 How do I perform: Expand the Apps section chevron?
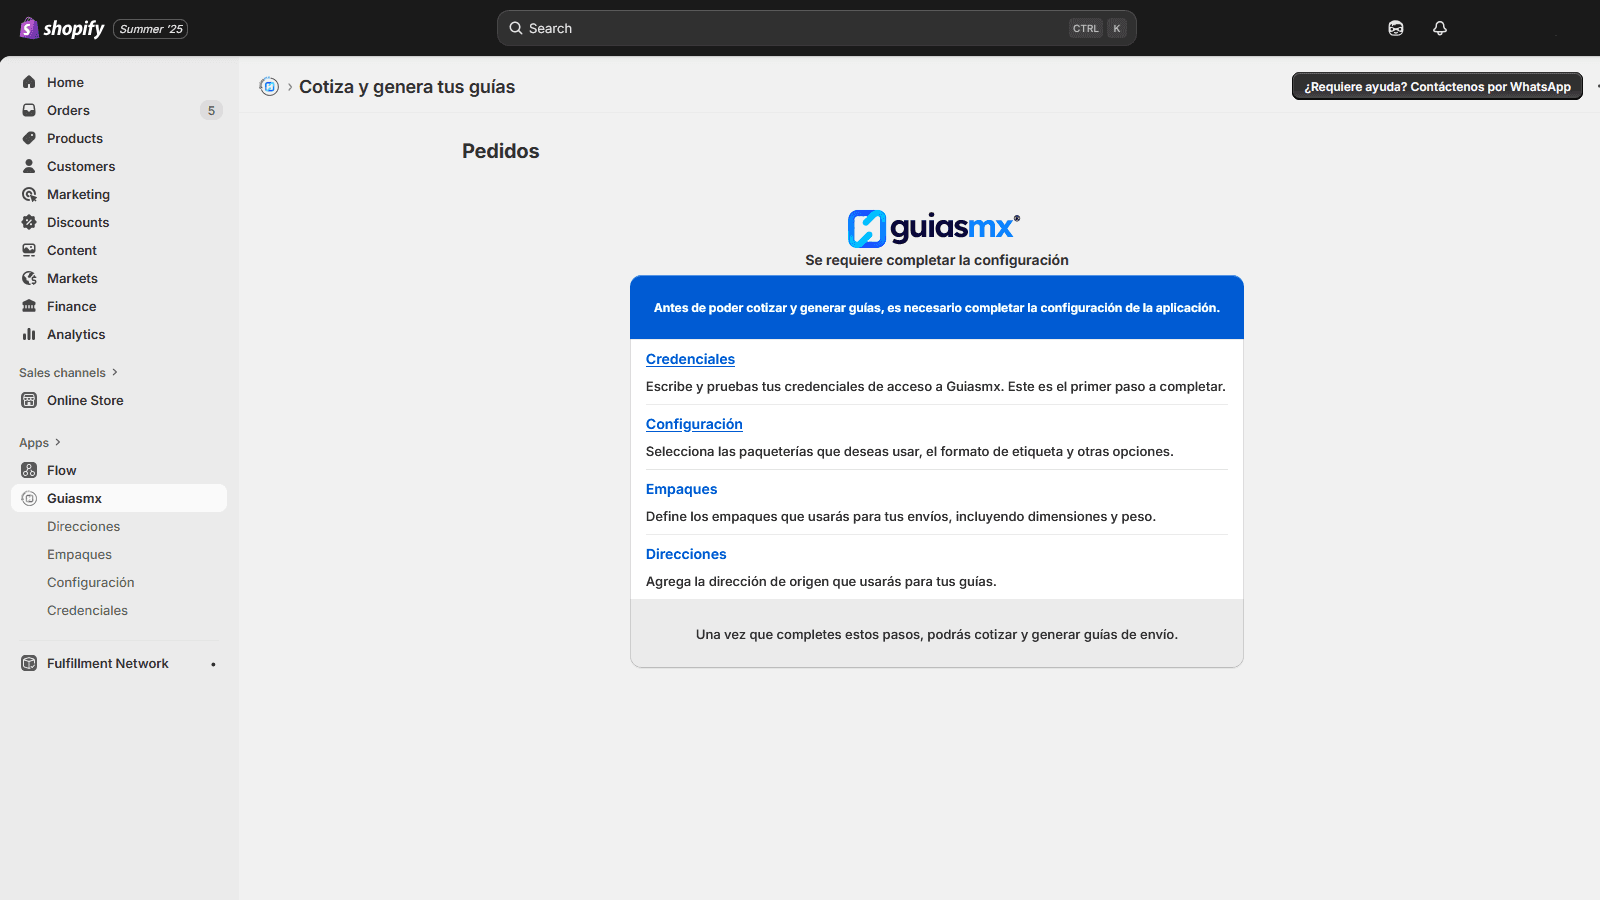pyautogui.click(x=58, y=442)
